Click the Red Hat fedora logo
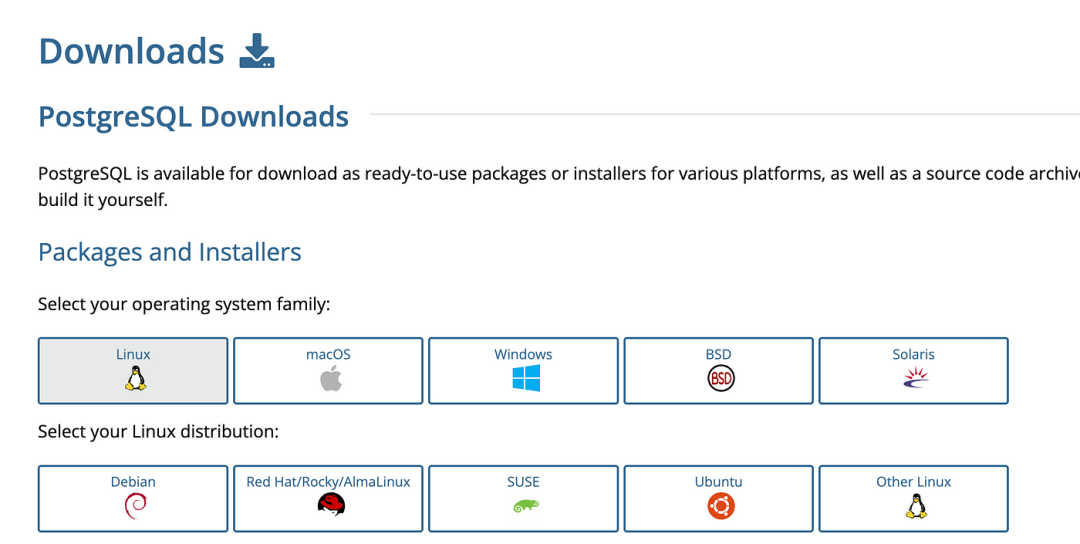Viewport: 1080px width, 544px height. click(329, 505)
